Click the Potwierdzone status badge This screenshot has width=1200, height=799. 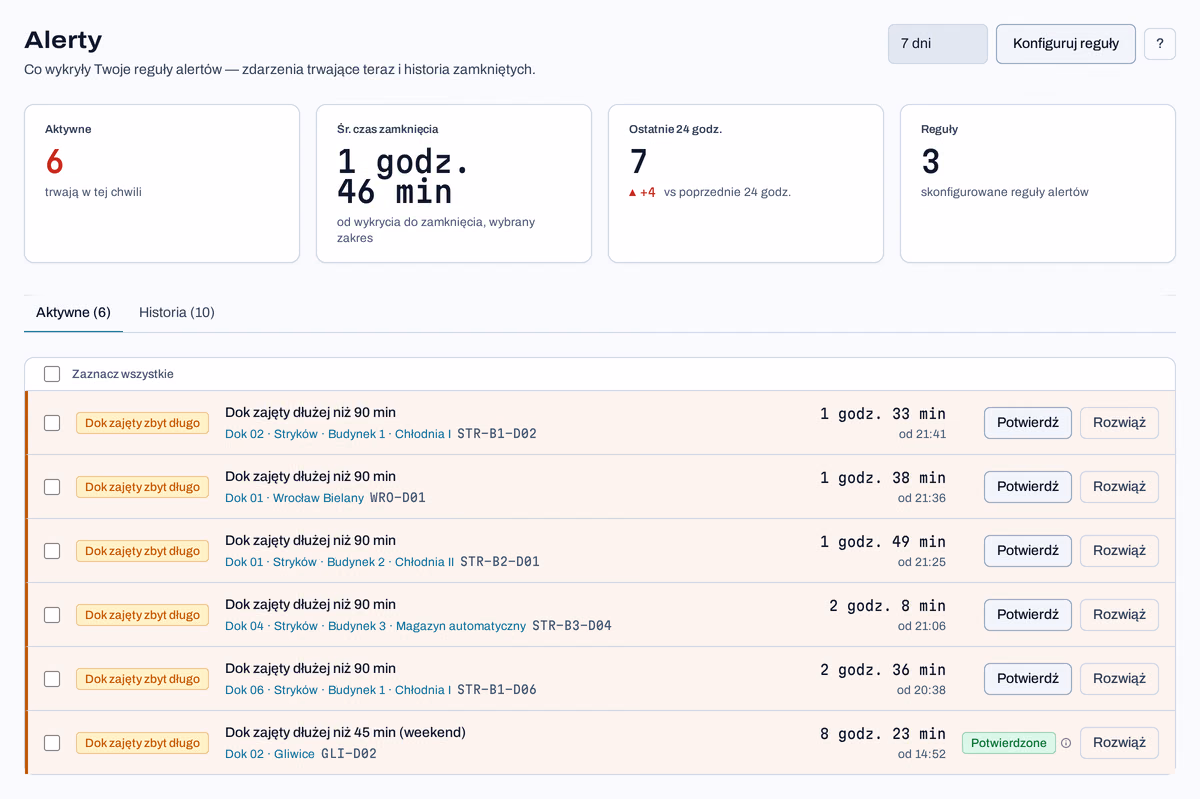tap(1009, 743)
